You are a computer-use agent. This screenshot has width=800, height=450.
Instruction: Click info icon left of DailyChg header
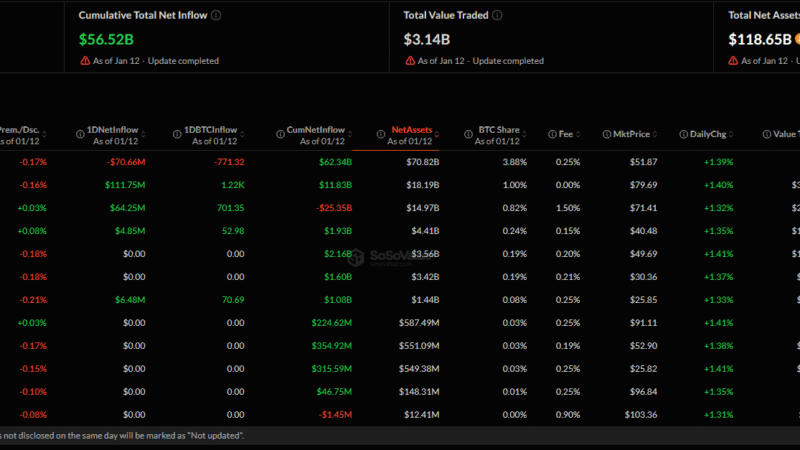(682, 133)
